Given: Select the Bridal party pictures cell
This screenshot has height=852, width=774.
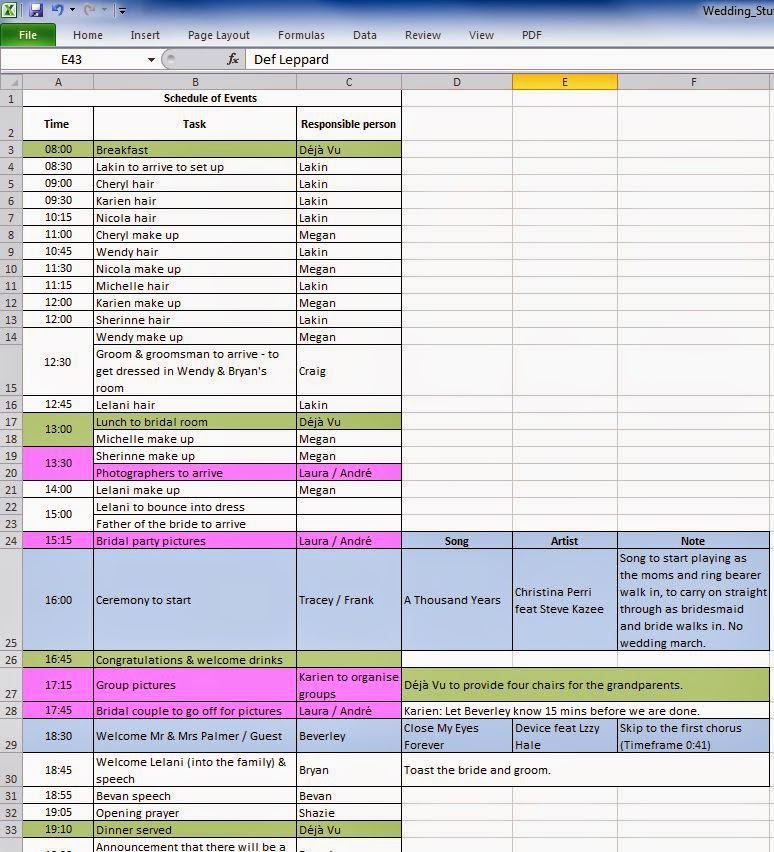Looking at the screenshot, I should click(195, 541).
